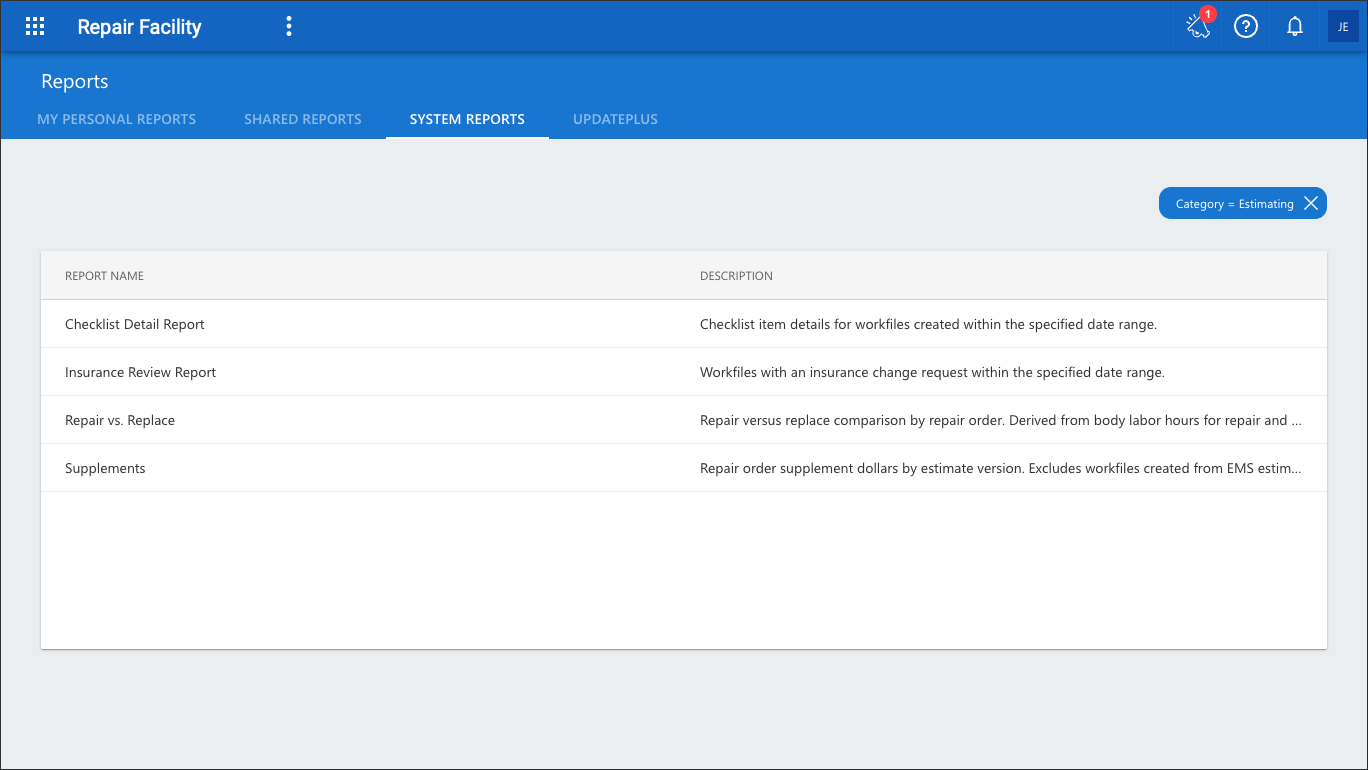Image resolution: width=1368 pixels, height=770 pixels.
Task: Click the Category = Estimating filter chip
Action: coord(1234,204)
